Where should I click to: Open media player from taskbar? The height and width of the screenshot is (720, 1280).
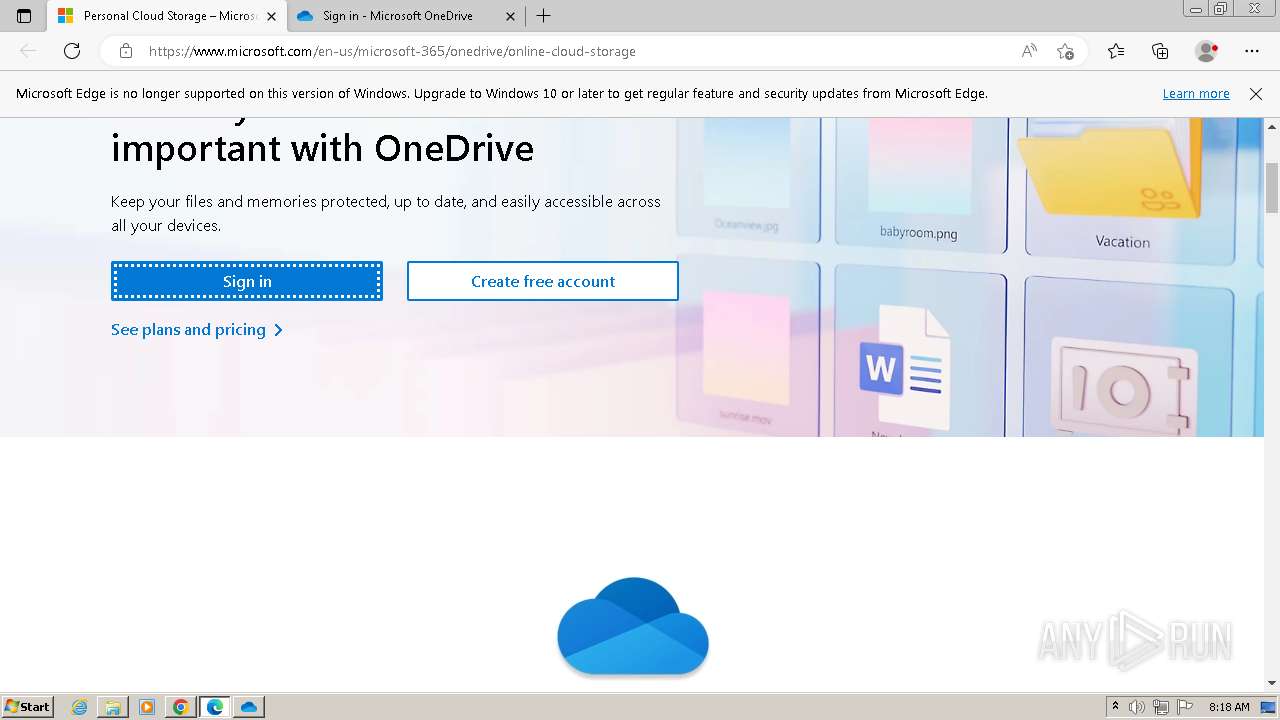[x=147, y=707]
